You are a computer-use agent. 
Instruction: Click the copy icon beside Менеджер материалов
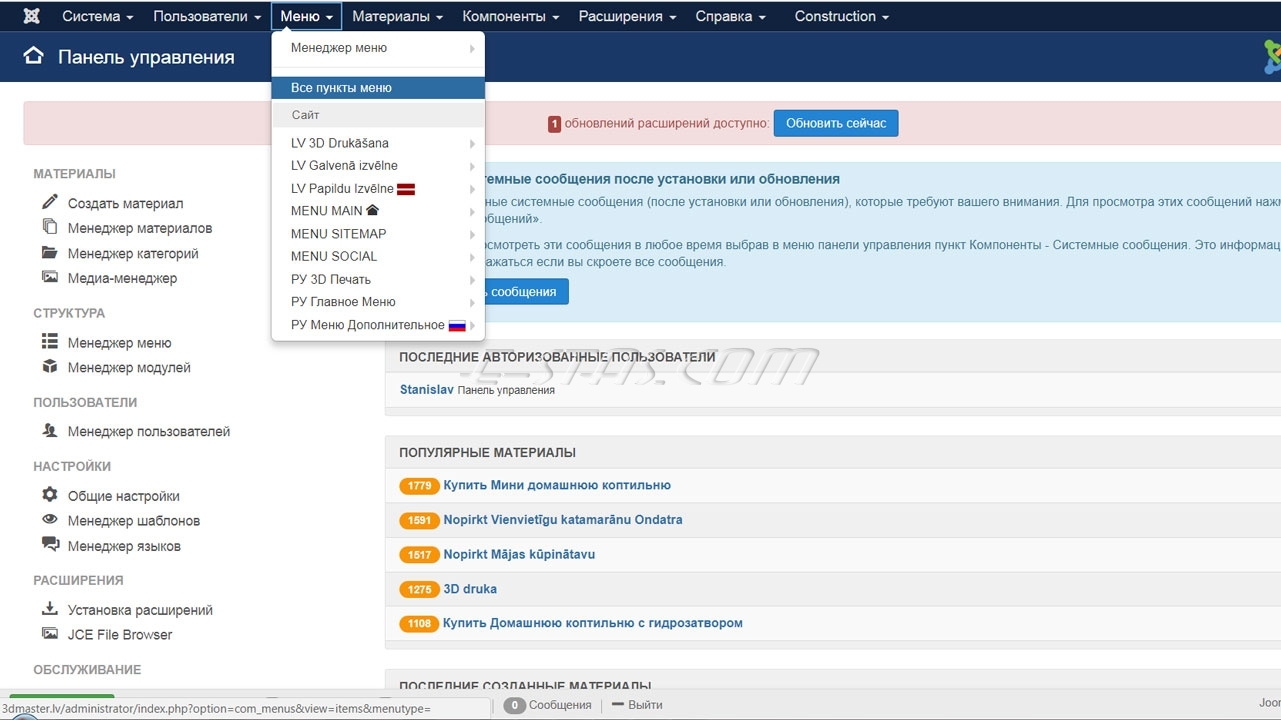click(50, 227)
